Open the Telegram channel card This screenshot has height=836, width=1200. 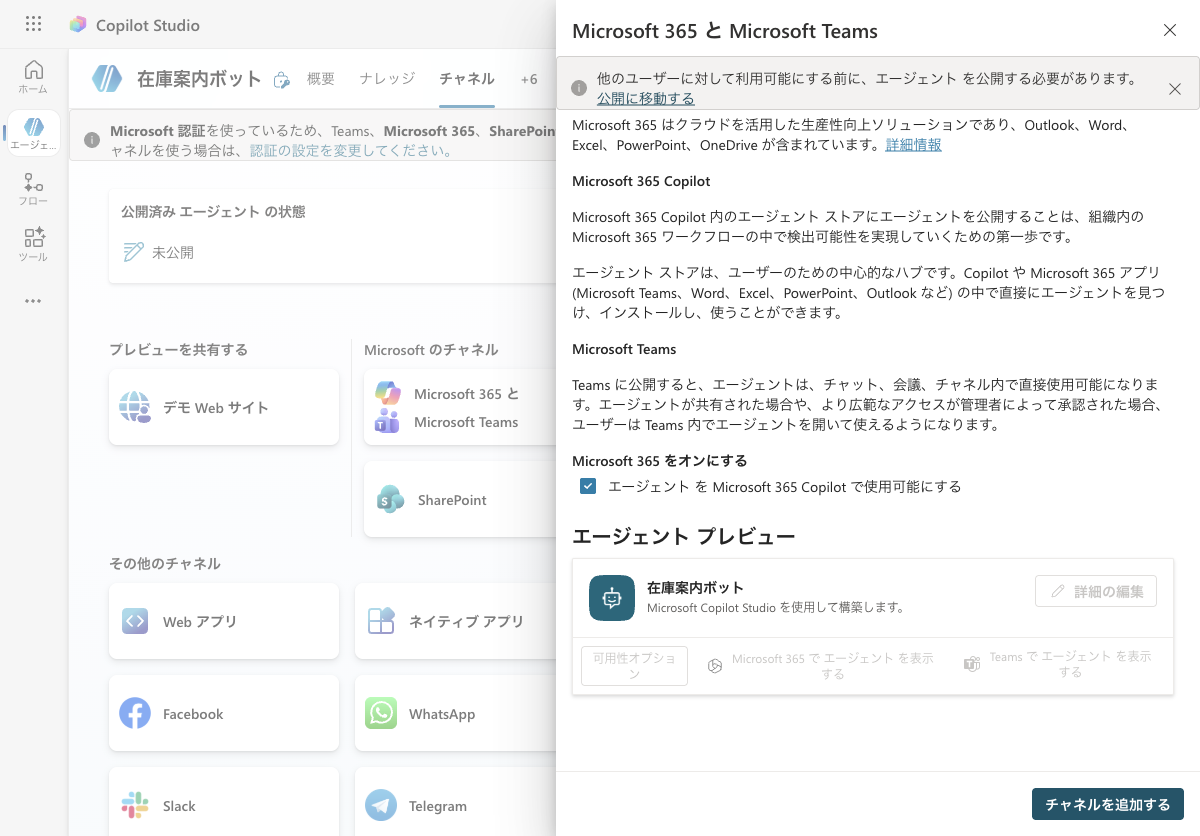456,802
